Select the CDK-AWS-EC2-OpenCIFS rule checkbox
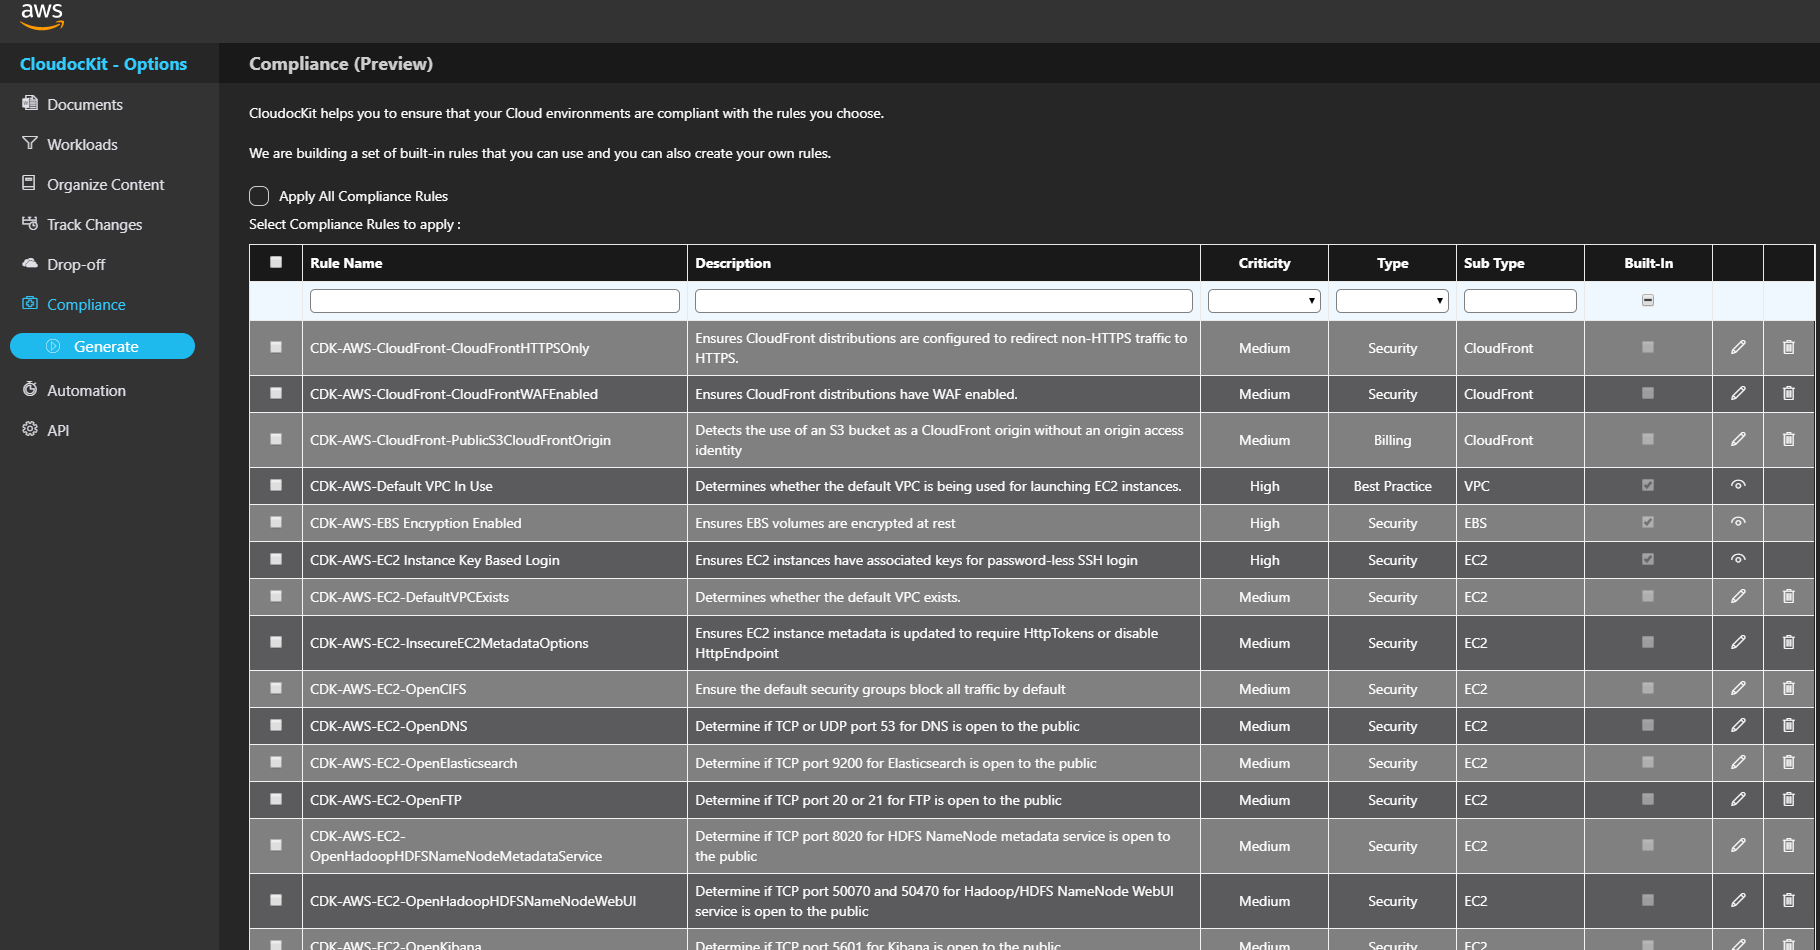1820x950 pixels. click(x=276, y=688)
